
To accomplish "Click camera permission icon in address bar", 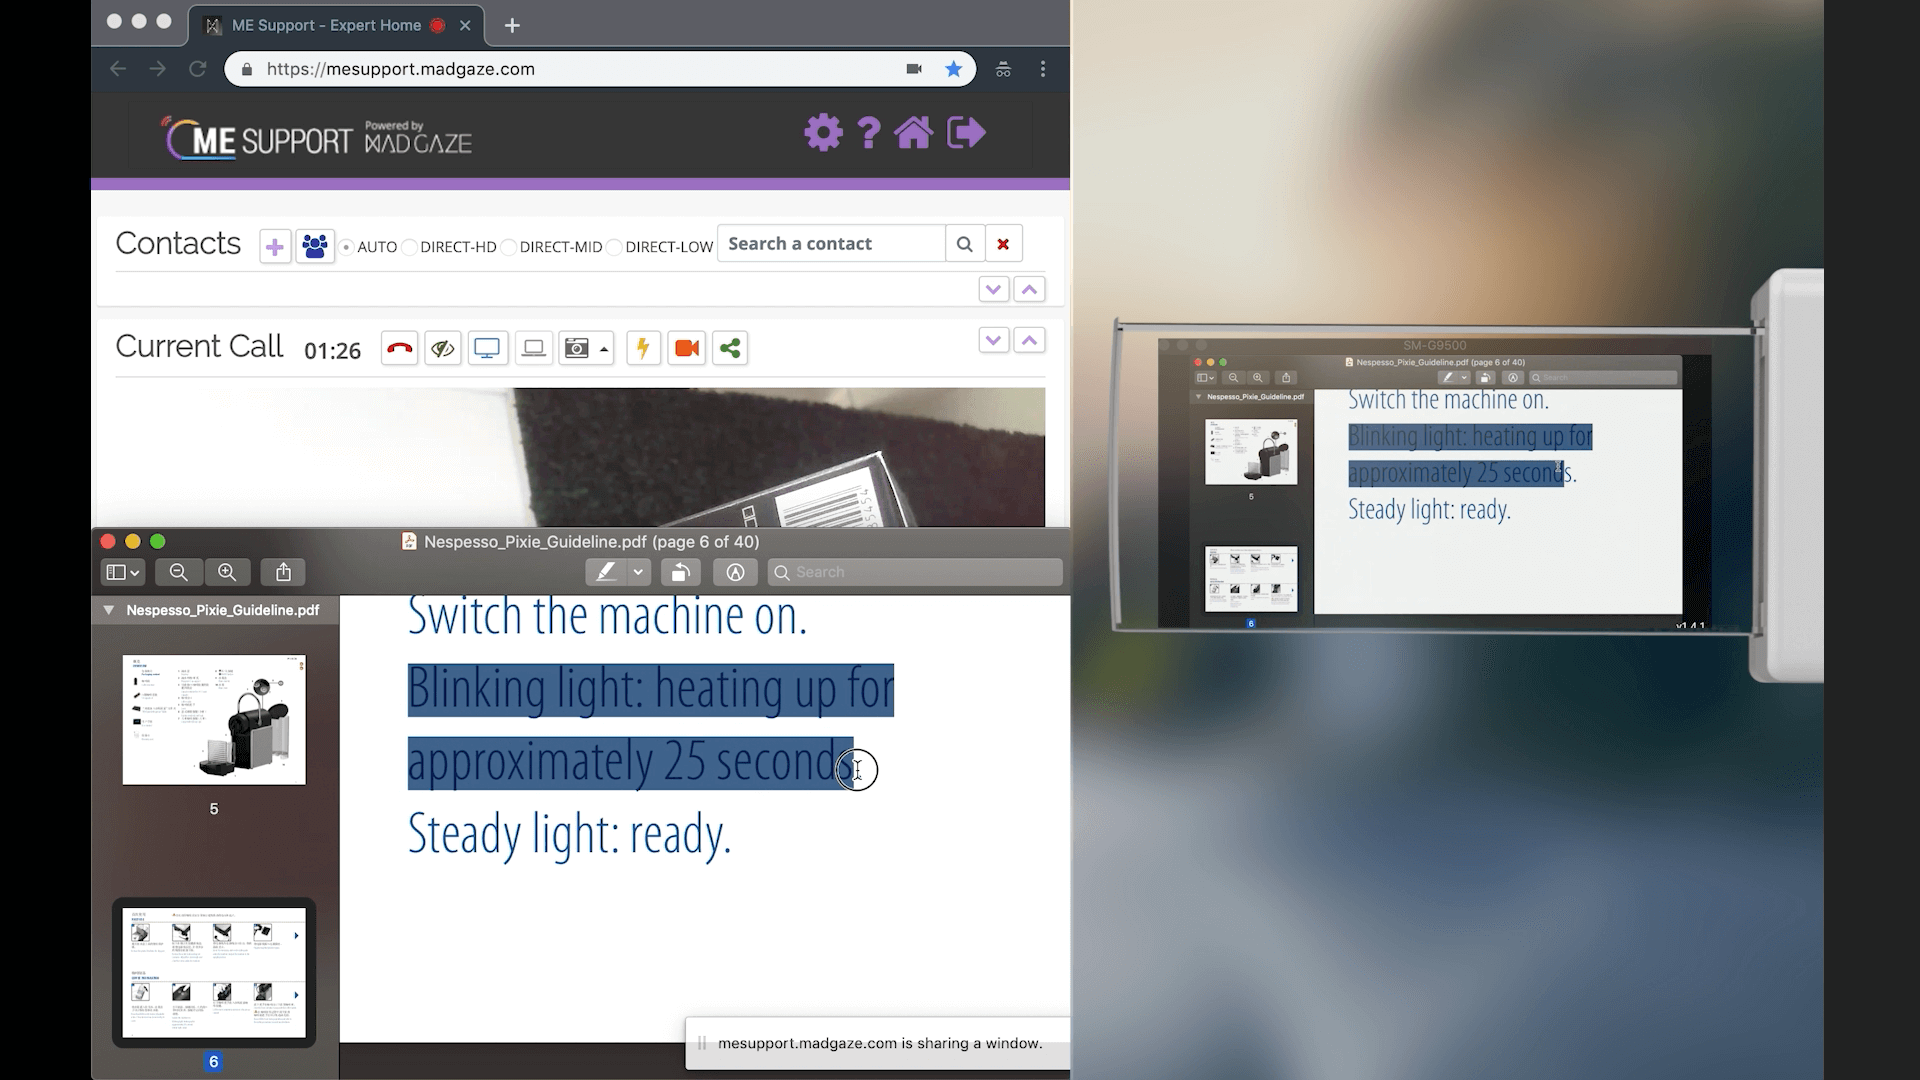I will pyautogui.click(x=914, y=69).
